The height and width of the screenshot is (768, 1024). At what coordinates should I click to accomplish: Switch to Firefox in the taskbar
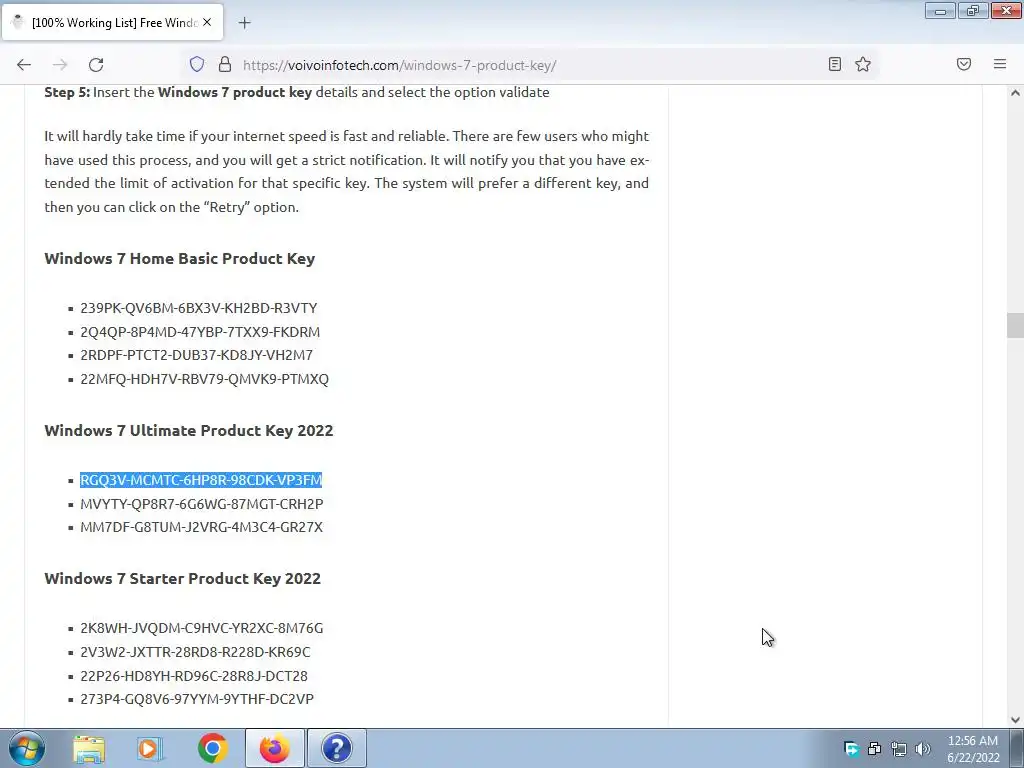click(275, 748)
